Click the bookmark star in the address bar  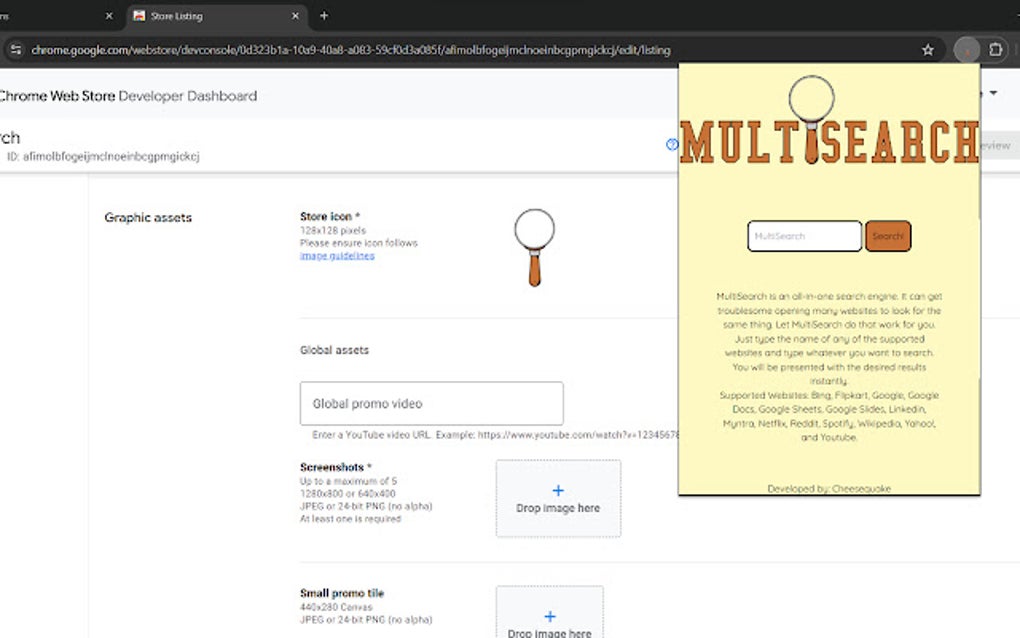[927, 48]
